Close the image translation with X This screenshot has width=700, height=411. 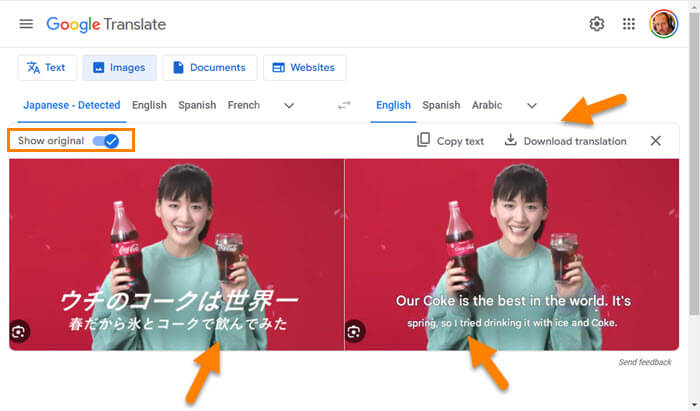click(655, 141)
